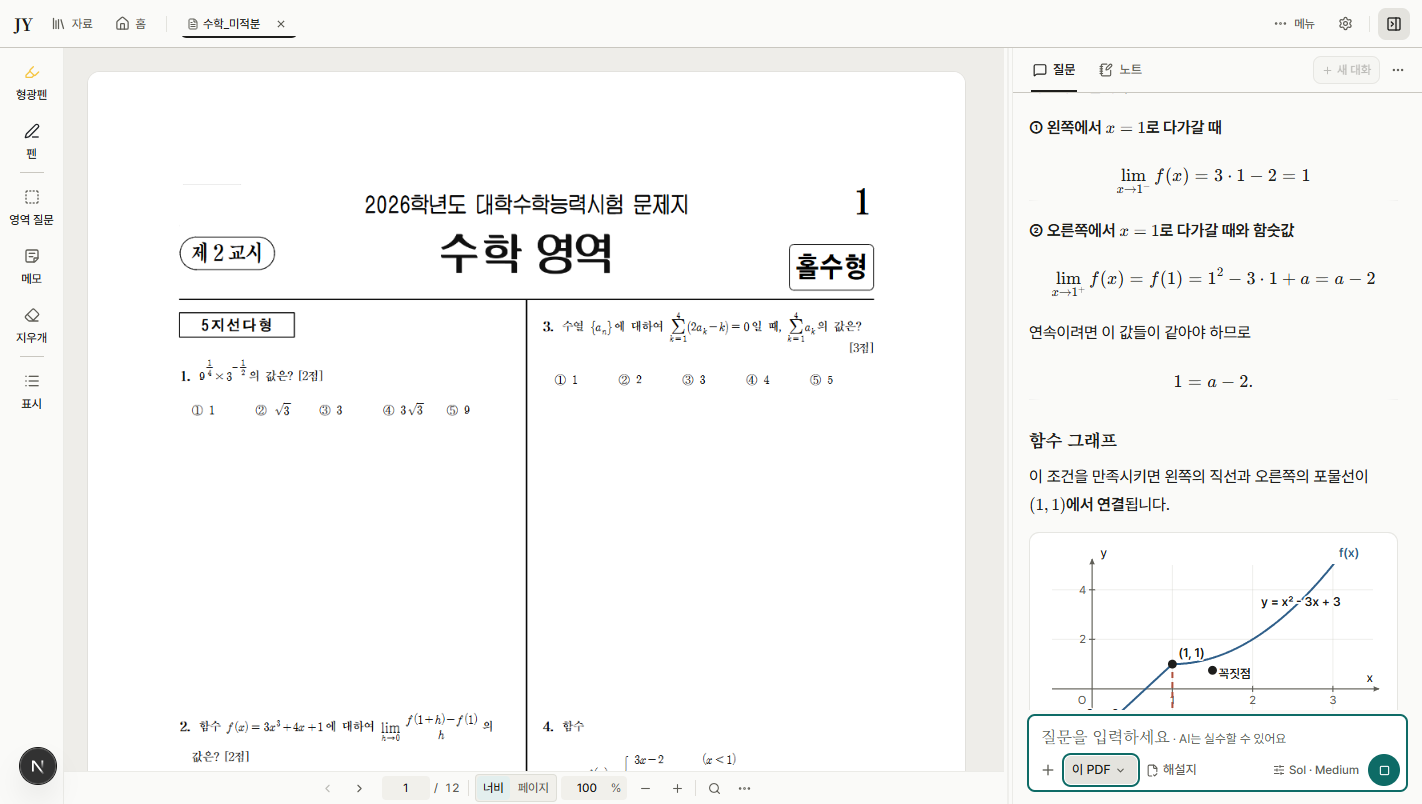Expand the 이 PDF context dropdown

[x=1100, y=770]
